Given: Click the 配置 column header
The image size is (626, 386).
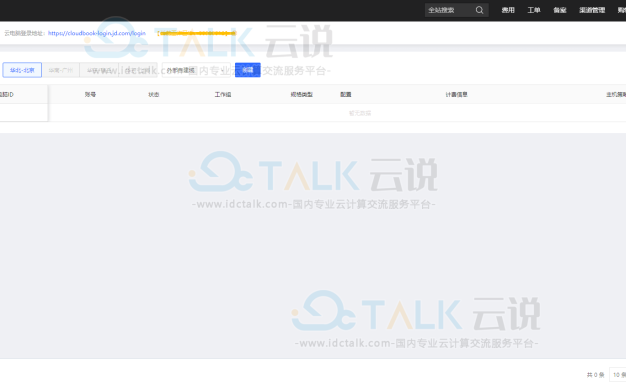Looking at the screenshot, I should click(x=346, y=95).
